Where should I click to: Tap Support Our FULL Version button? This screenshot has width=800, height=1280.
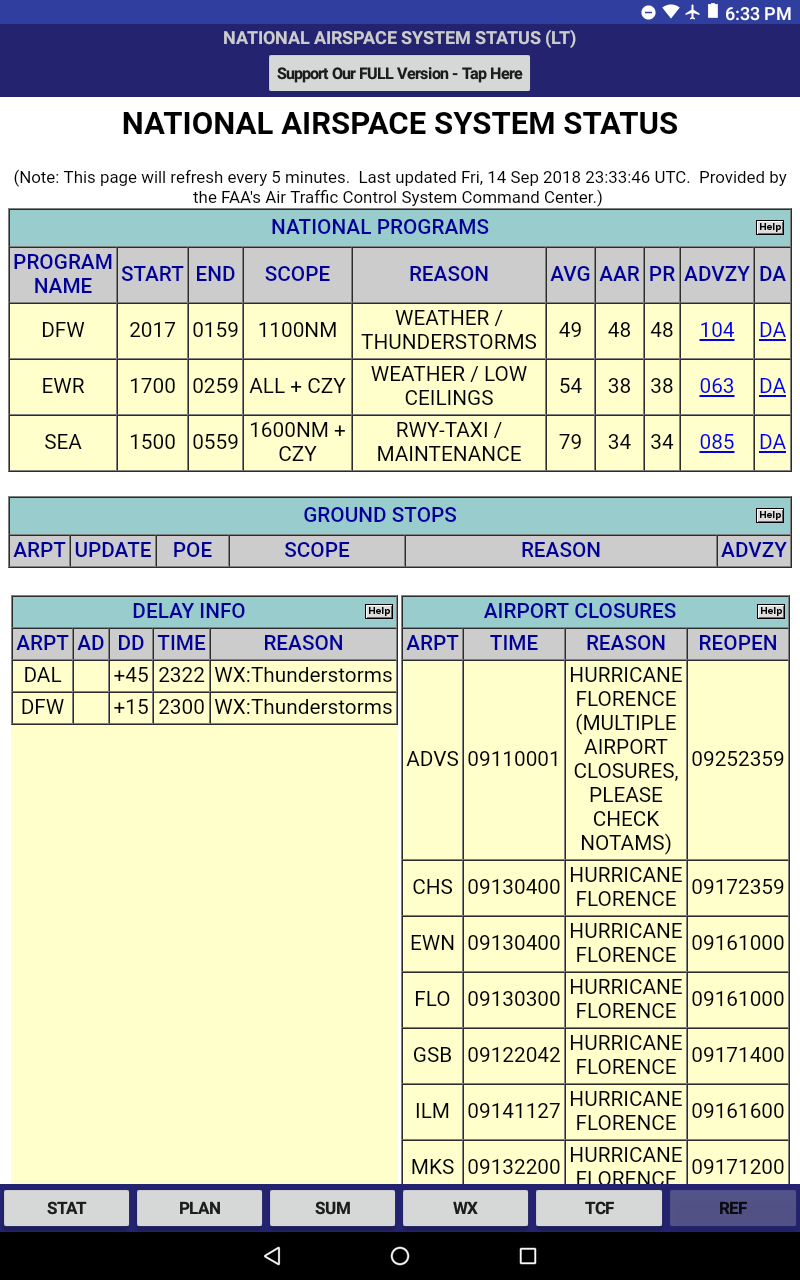400,74
